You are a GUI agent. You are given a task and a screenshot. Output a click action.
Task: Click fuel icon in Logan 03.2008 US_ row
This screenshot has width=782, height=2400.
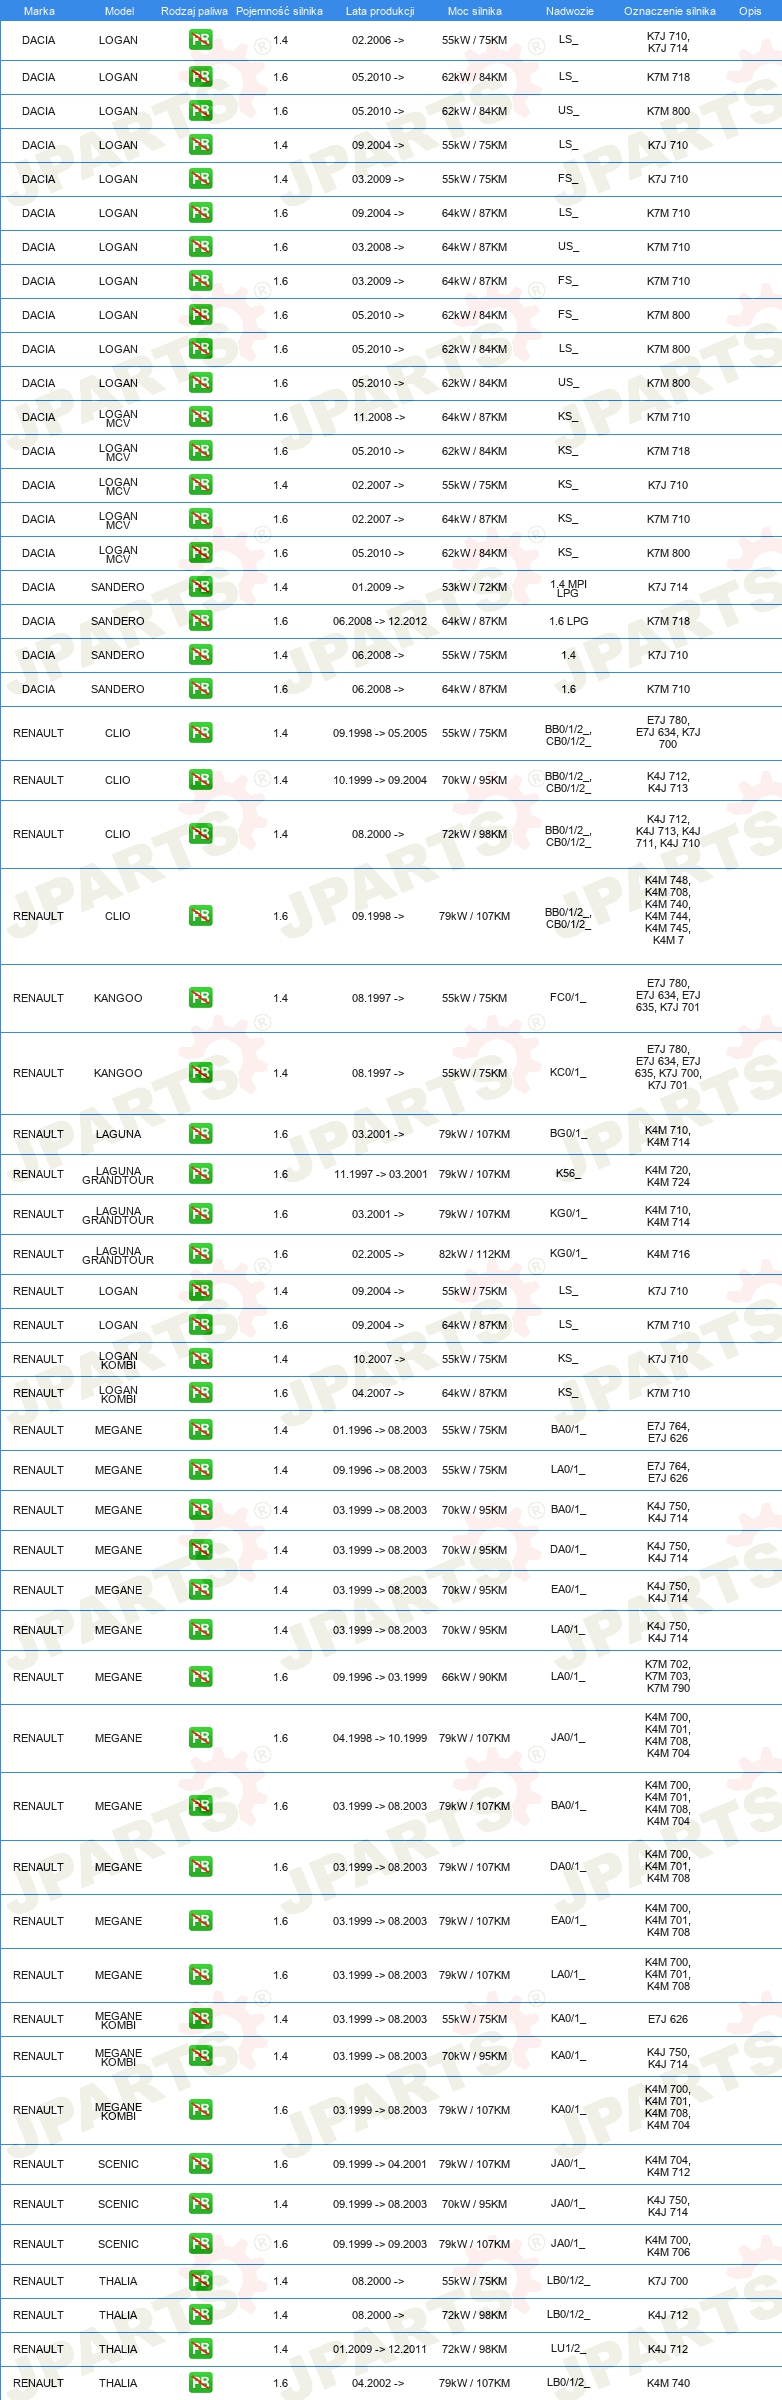coord(200,247)
